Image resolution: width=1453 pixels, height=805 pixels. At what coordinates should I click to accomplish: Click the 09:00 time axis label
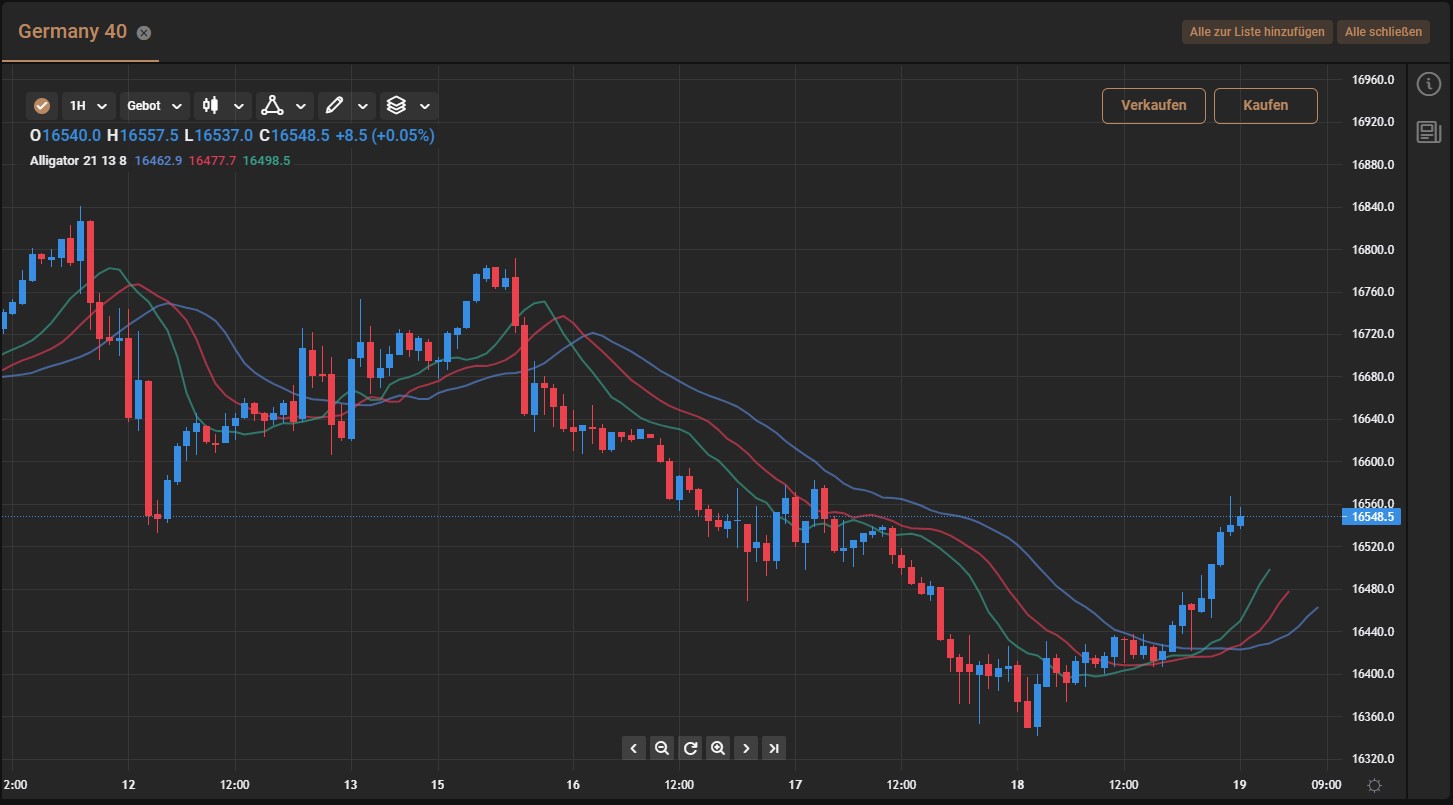1326,785
